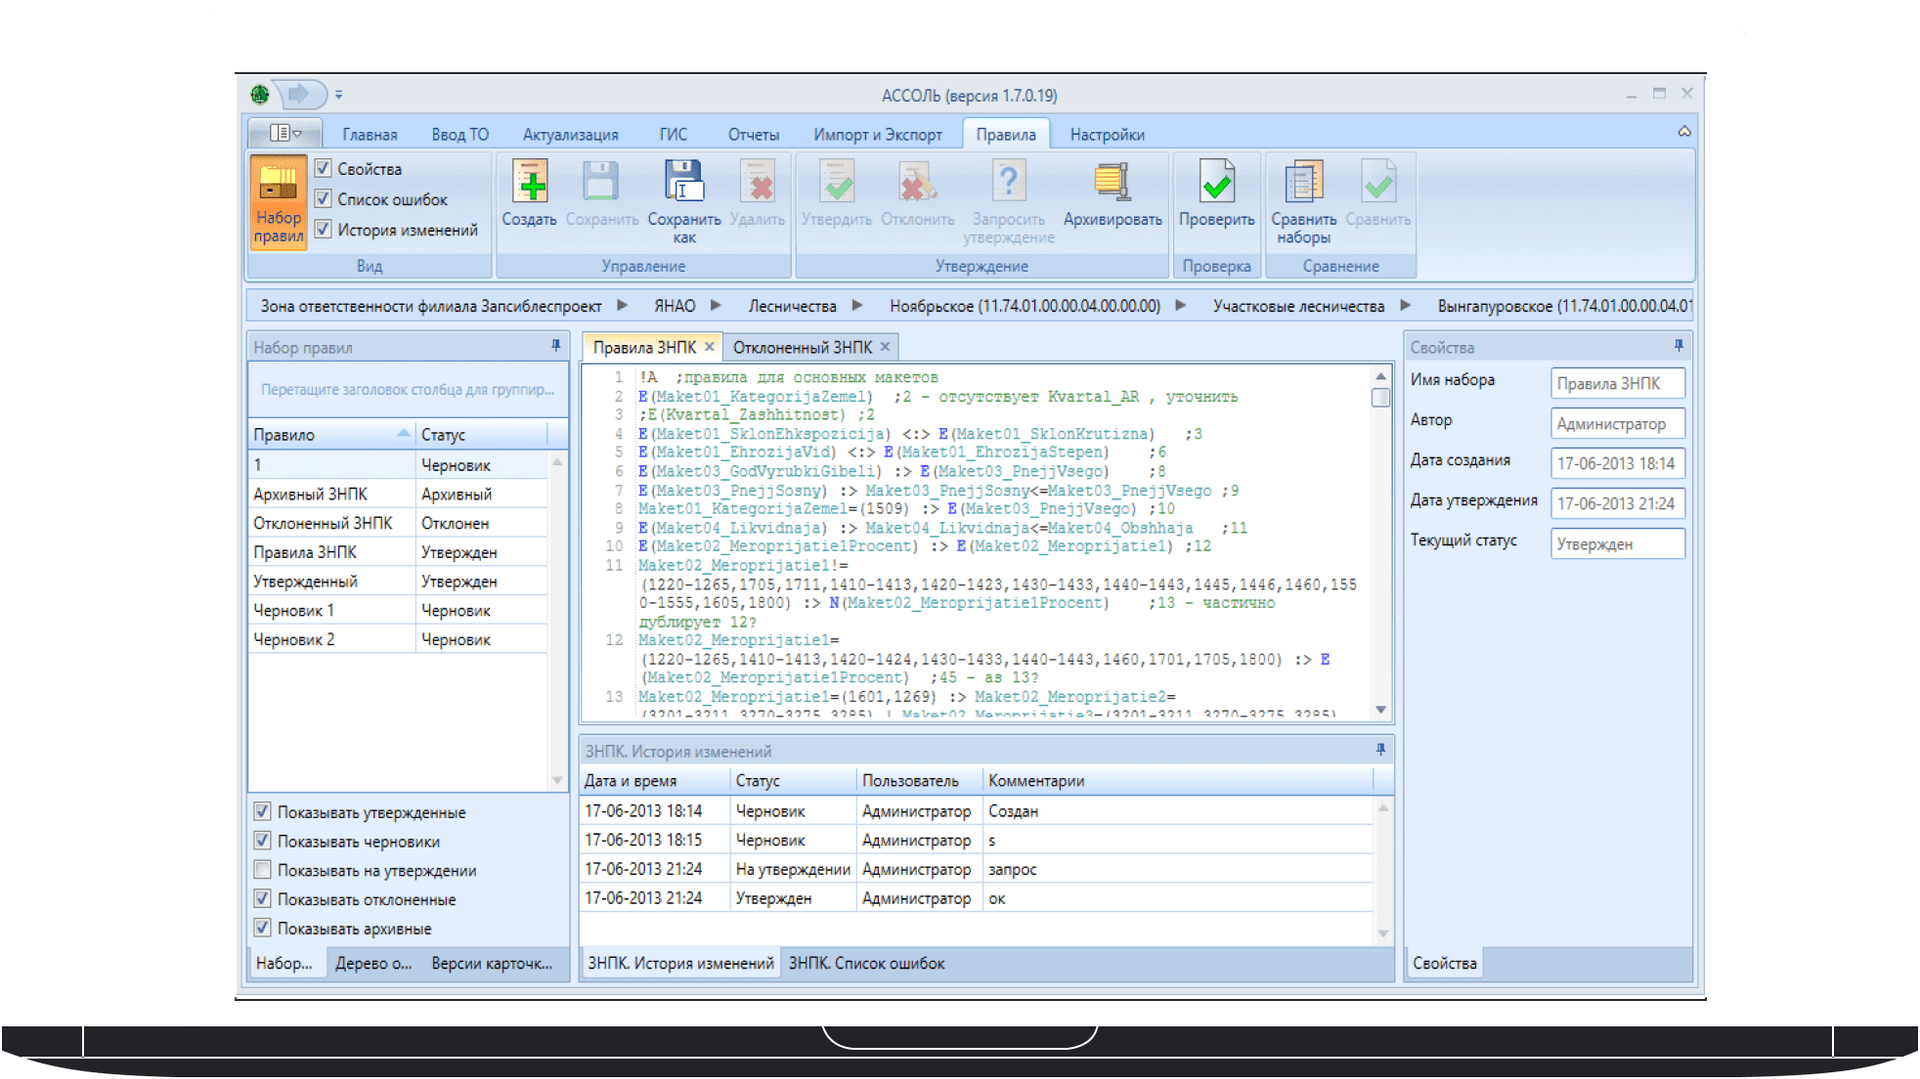Viewport: 1920px width, 1079px height.
Task: Click scroll up arrow of history table
Action: point(1383,808)
